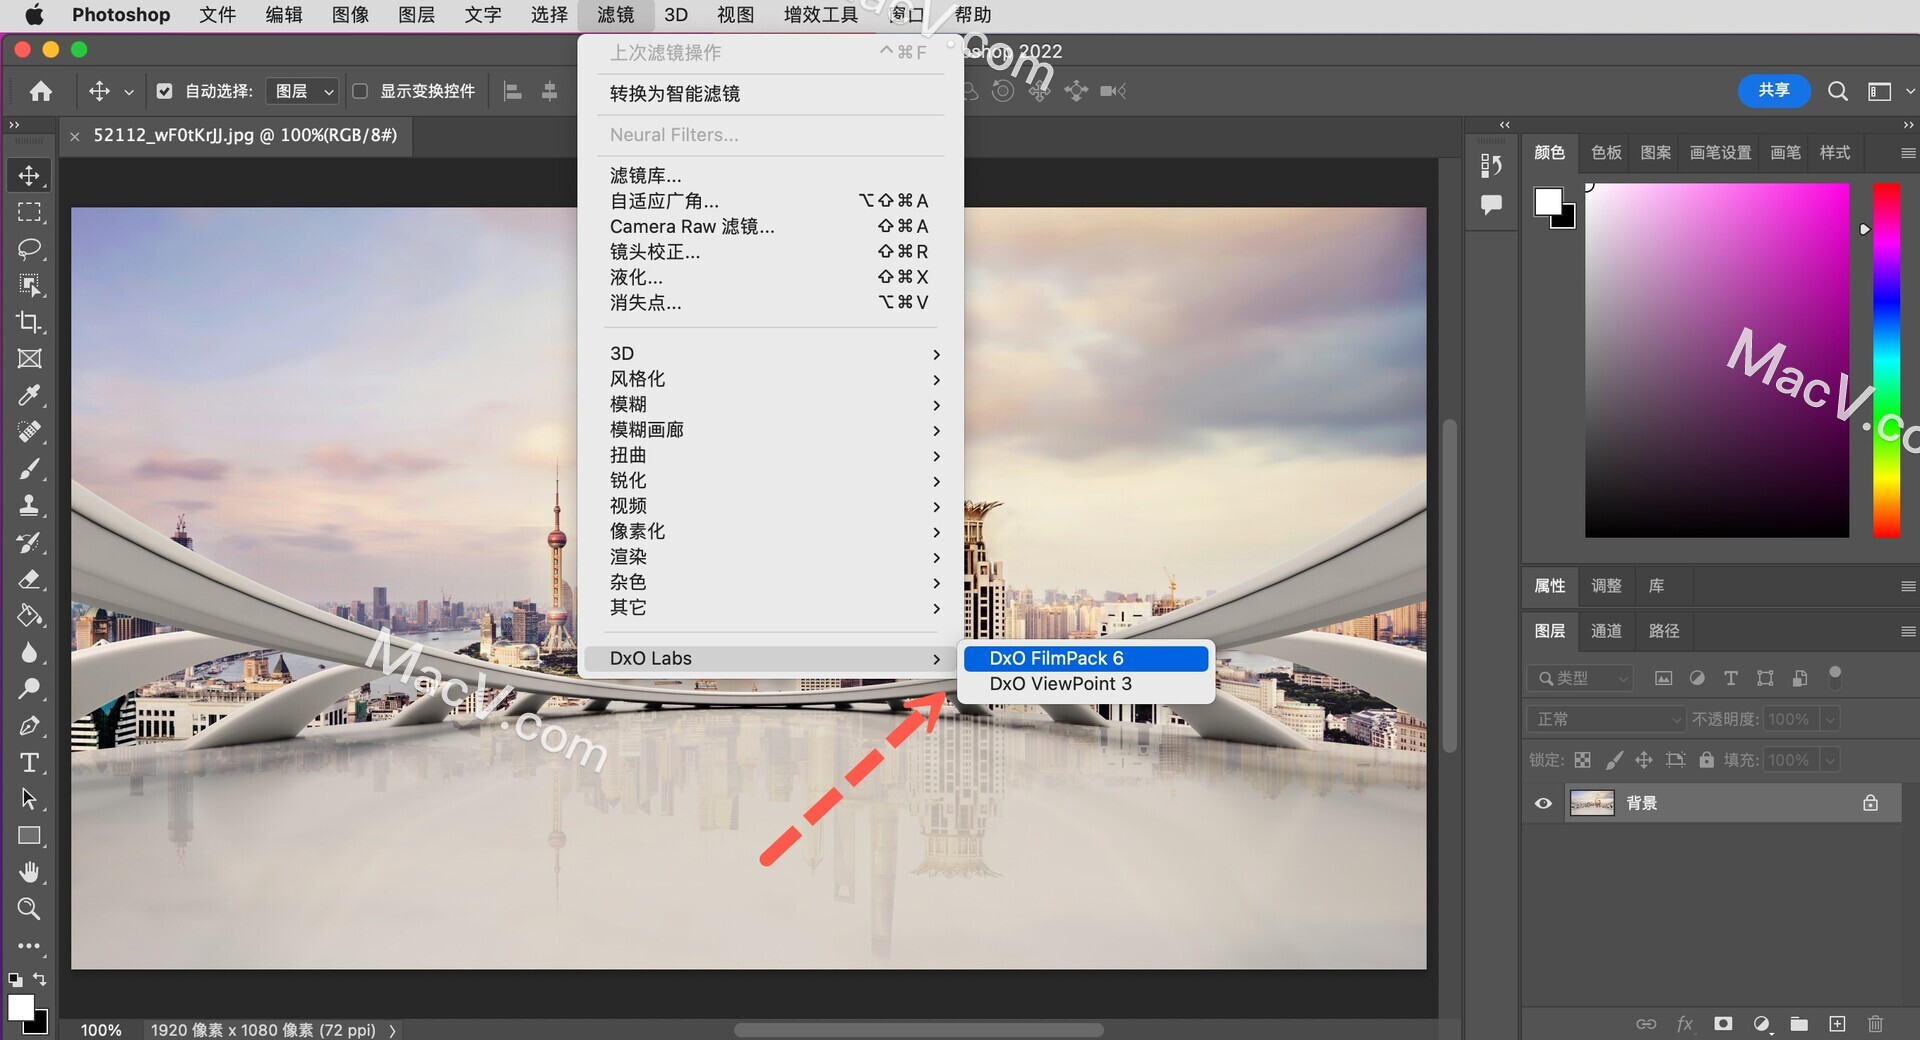Open the 图层 auto-select dropdown
The height and width of the screenshot is (1040, 1920).
tap(305, 91)
